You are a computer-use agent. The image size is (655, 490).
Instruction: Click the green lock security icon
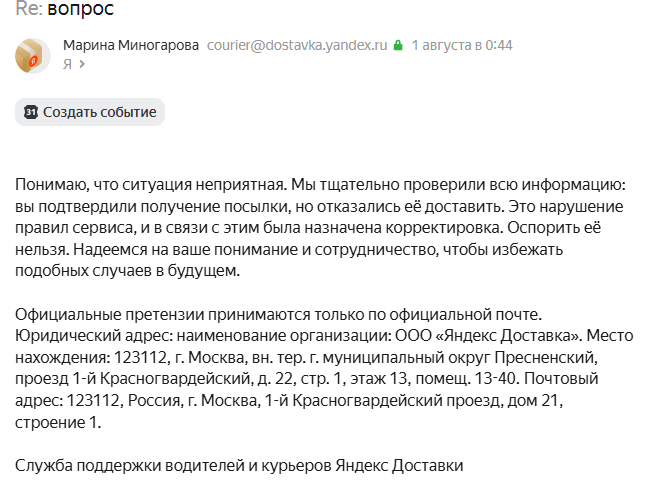pos(398,45)
